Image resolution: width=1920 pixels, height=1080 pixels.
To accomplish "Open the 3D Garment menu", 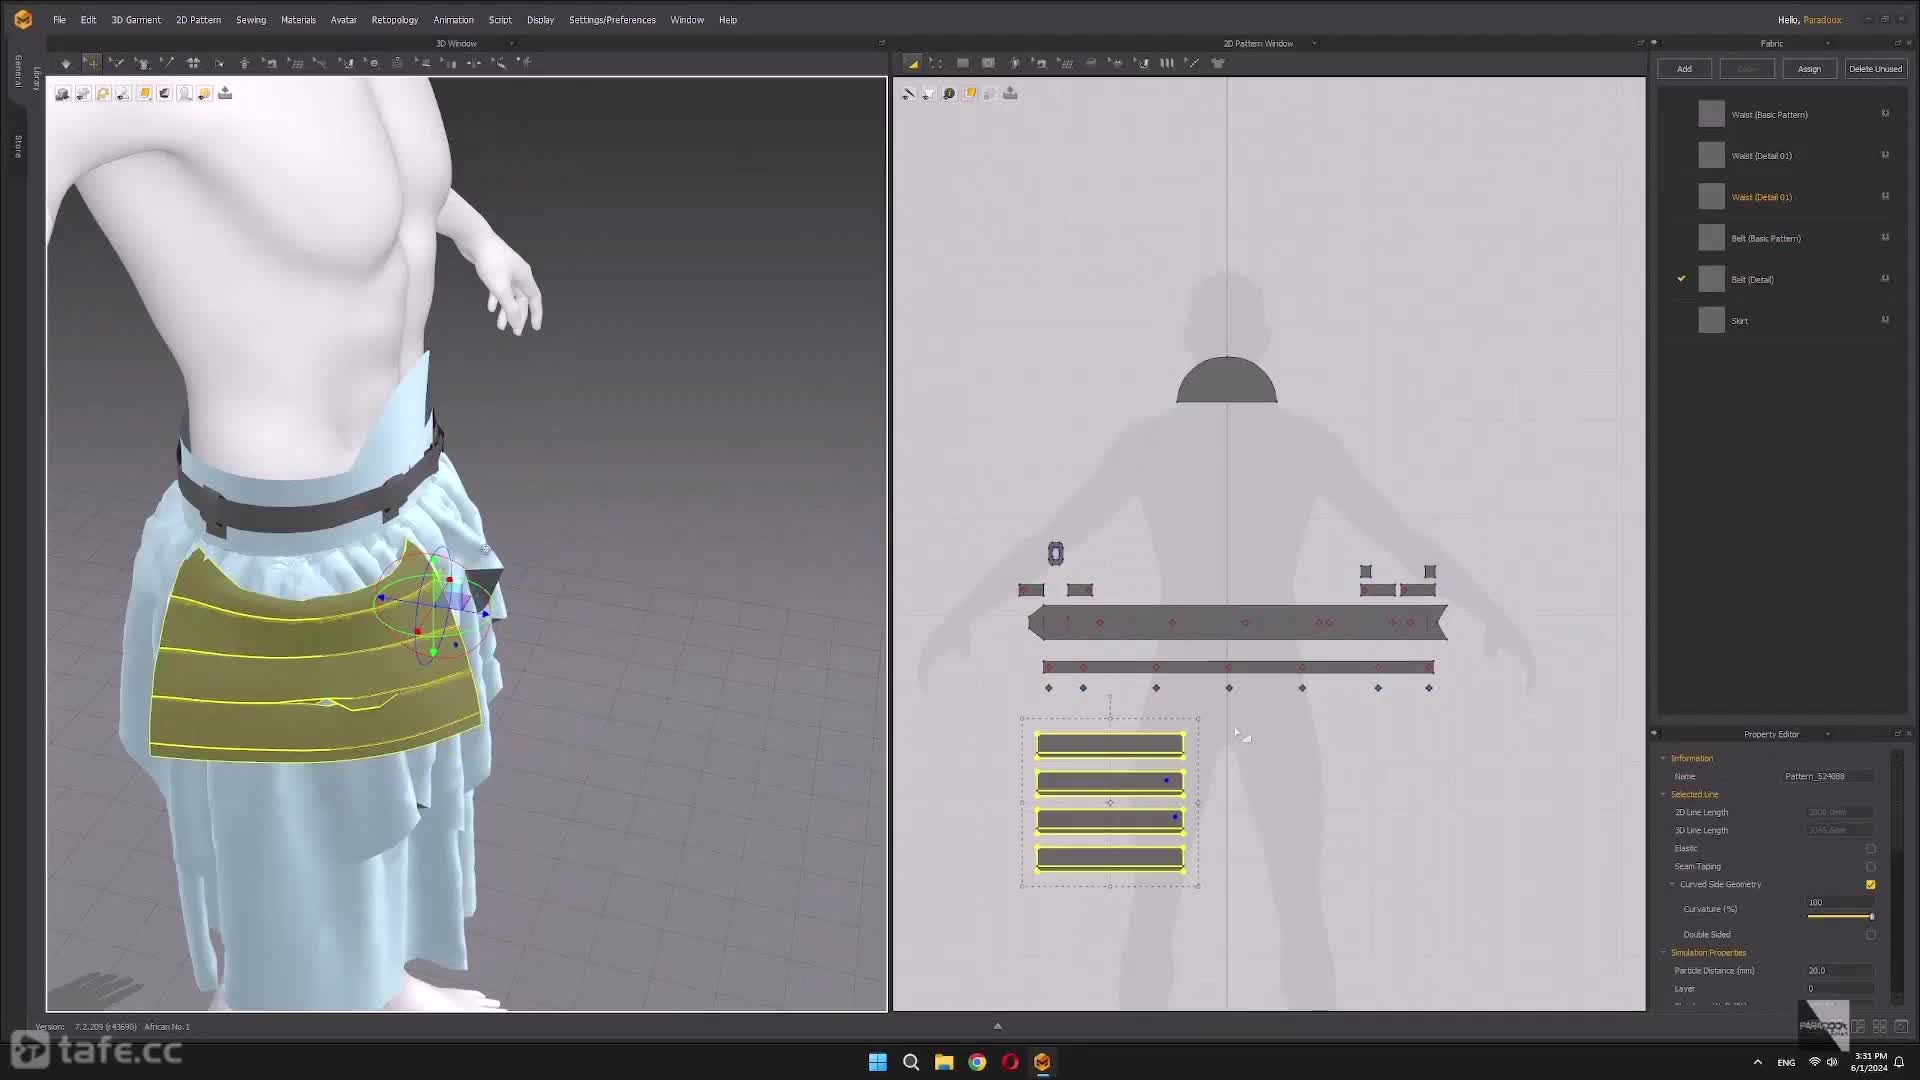I will tap(136, 20).
